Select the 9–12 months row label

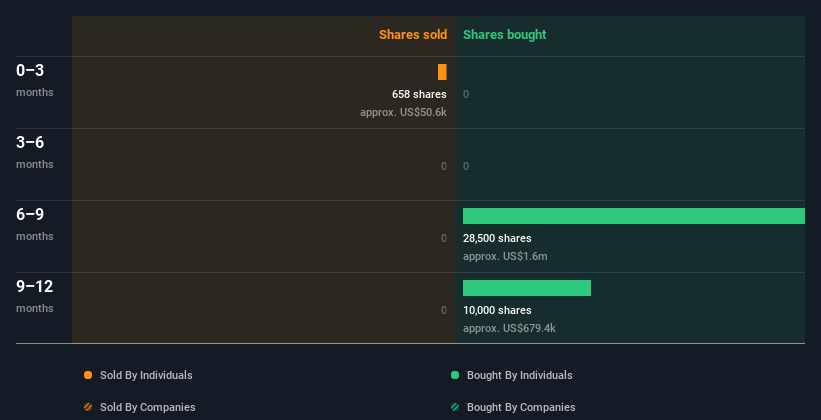(x=35, y=296)
